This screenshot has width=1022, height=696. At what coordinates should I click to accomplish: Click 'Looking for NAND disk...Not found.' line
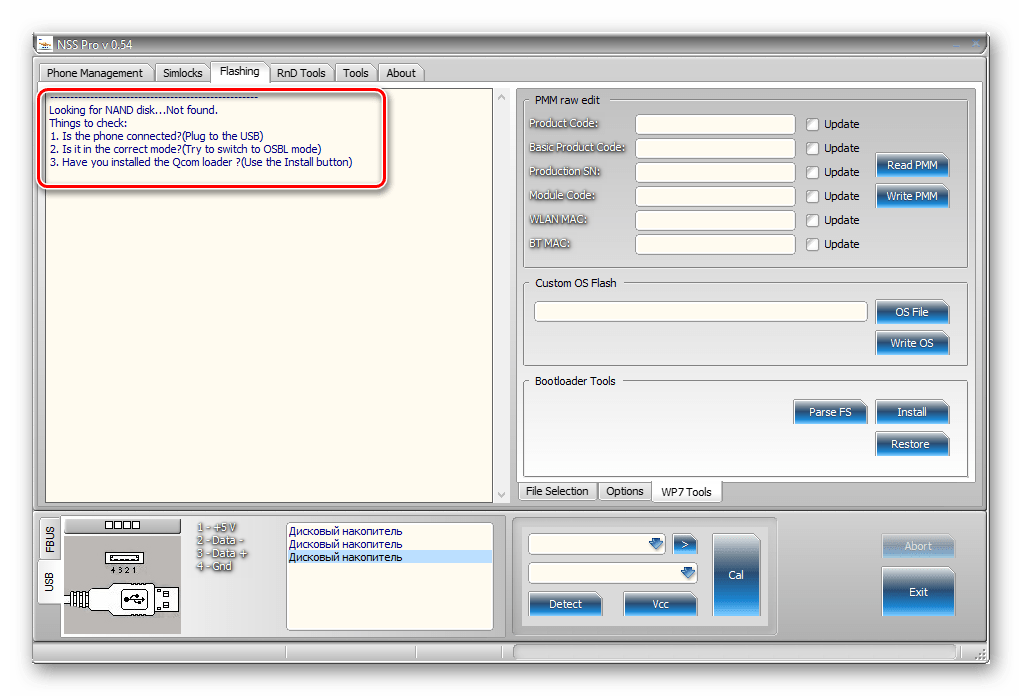tap(134, 110)
